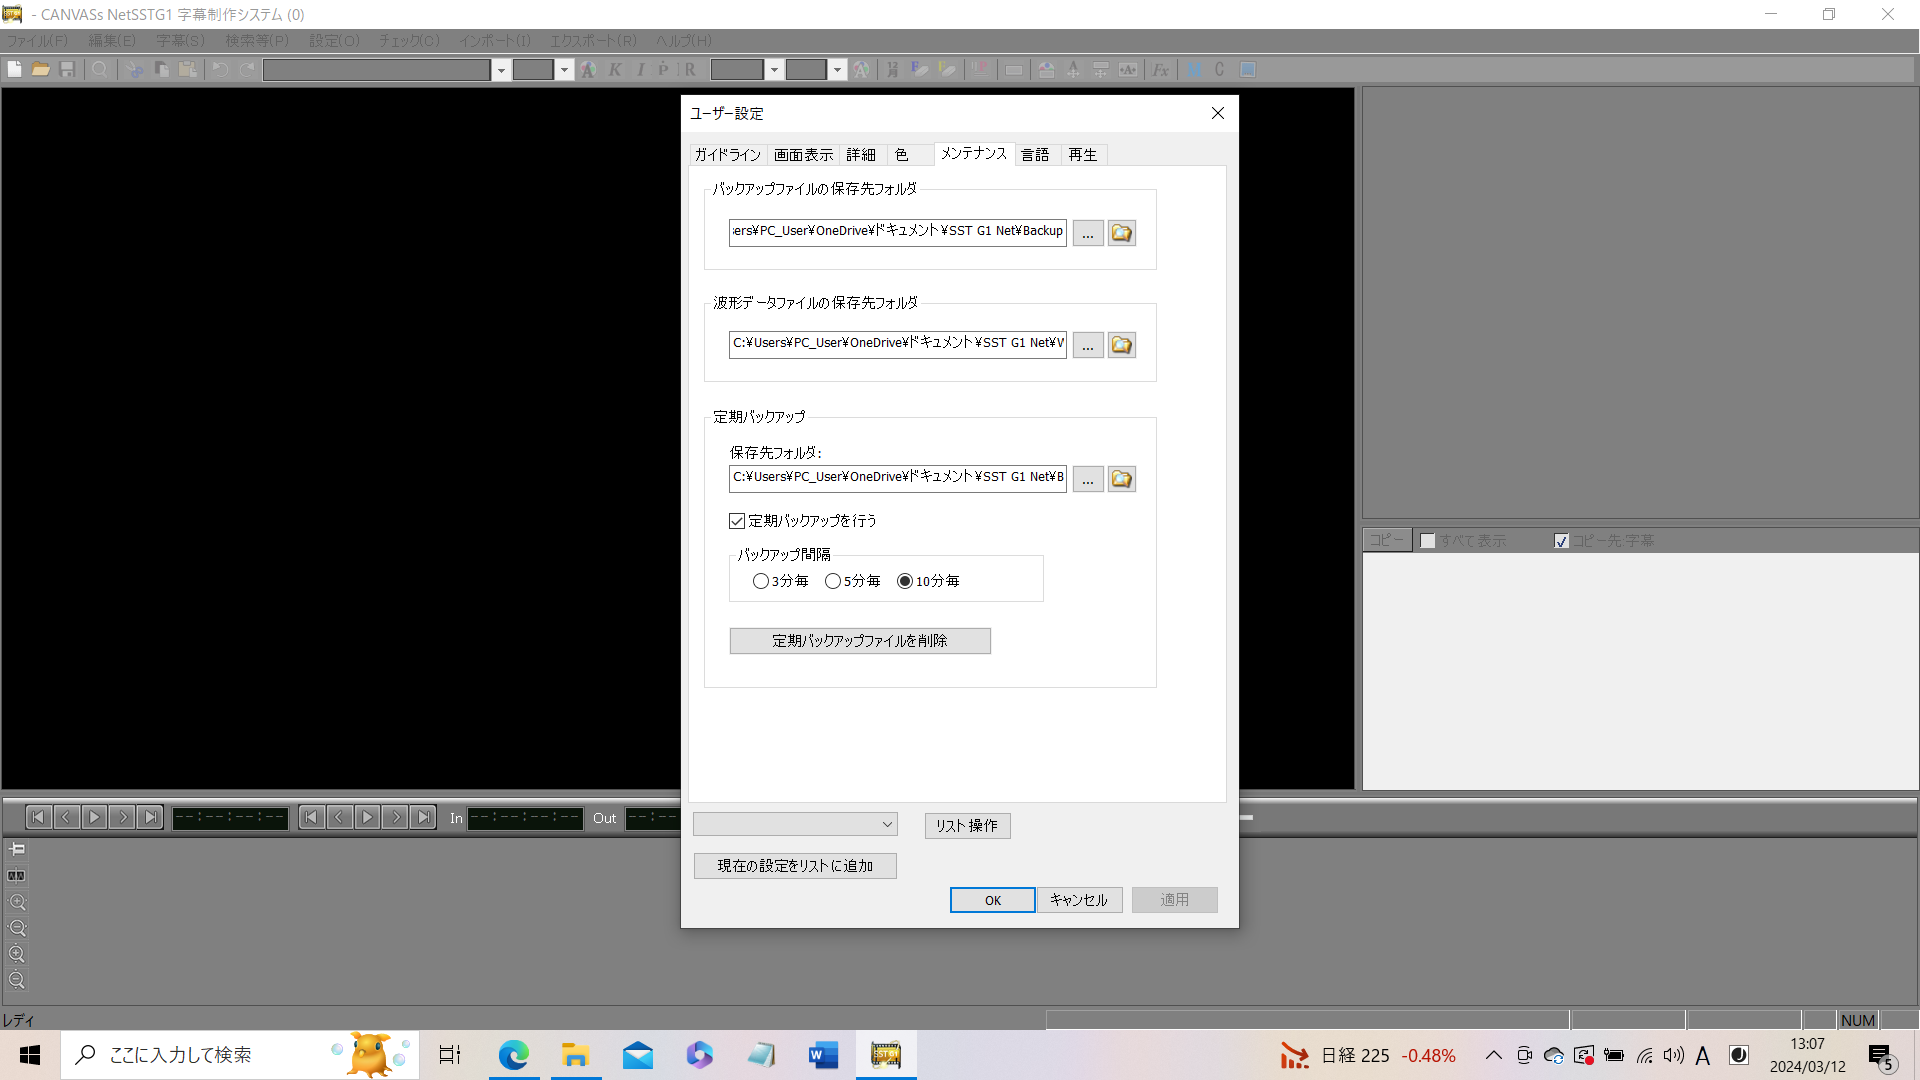Click the Save floppy disk icon

pyautogui.click(x=67, y=69)
